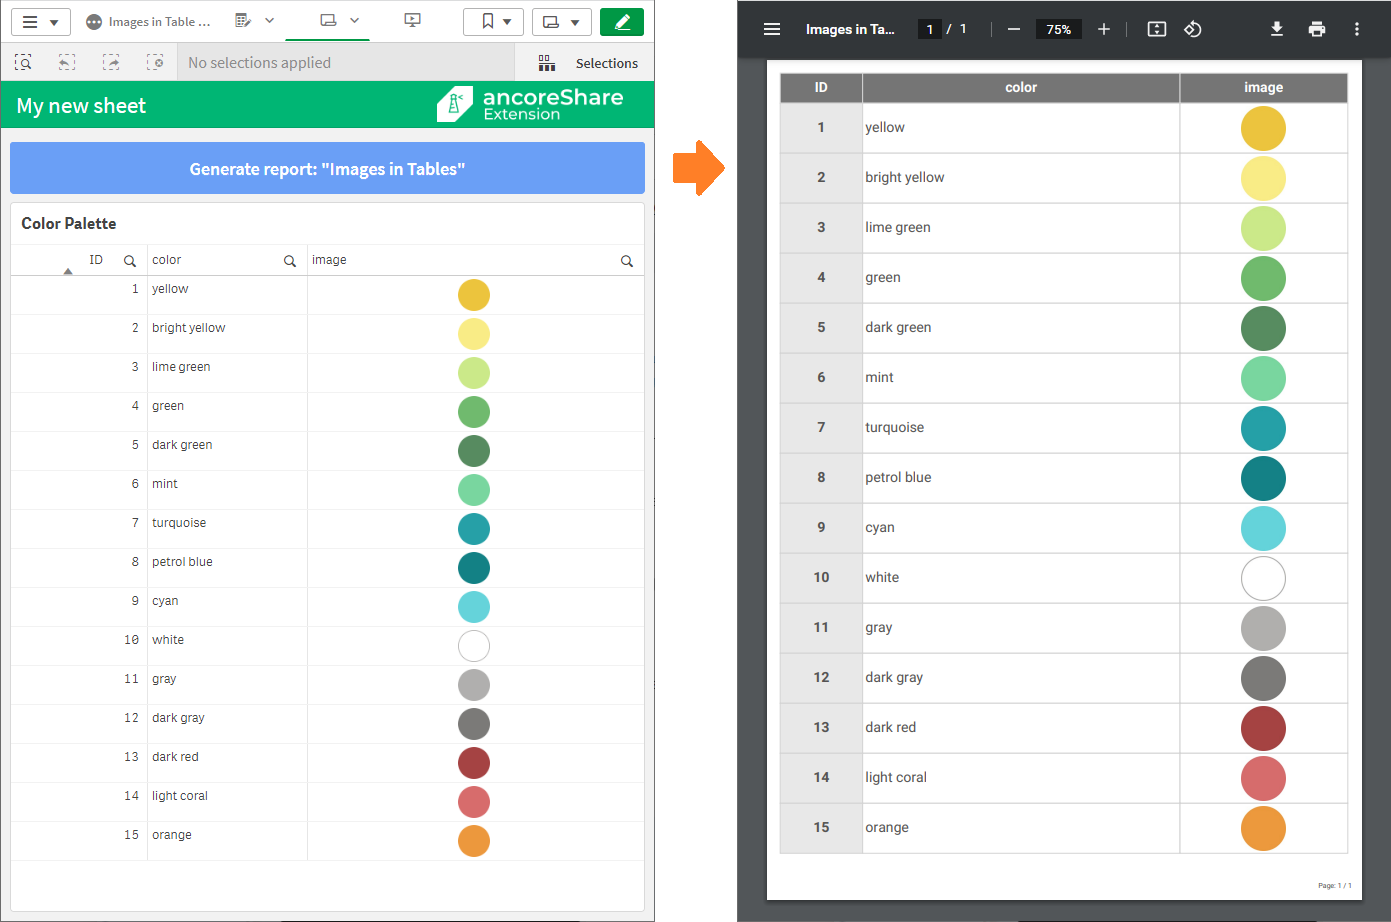The image size is (1391, 922).
Task: Open the Selections tool
Action: [x=588, y=63]
